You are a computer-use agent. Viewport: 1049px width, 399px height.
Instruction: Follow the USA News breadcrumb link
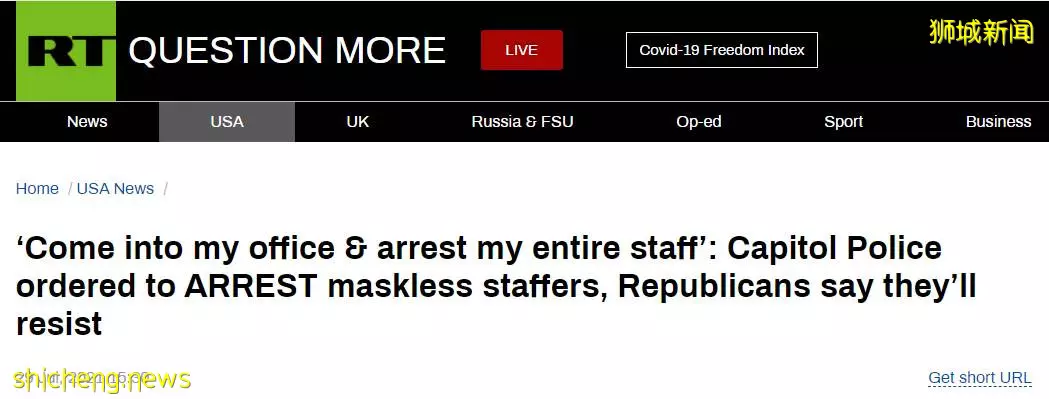(x=115, y=189)
